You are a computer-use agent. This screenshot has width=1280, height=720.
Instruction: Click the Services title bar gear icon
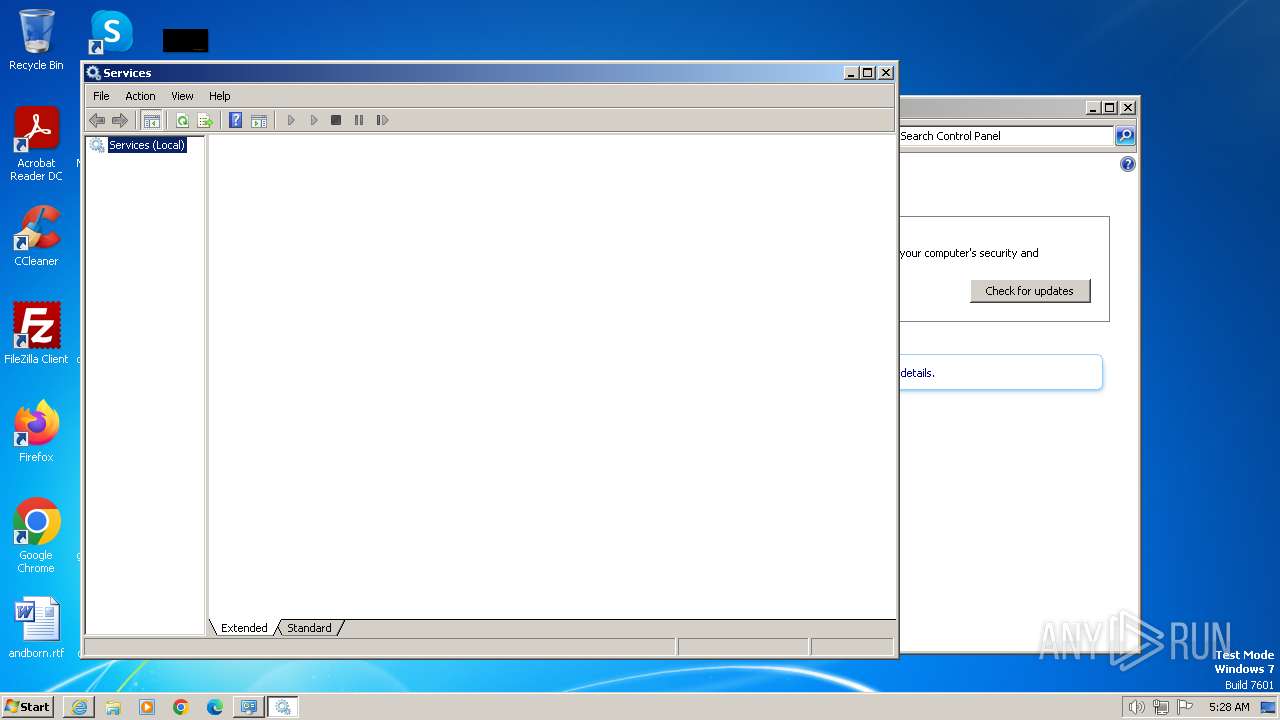click(x=93, y=73)
